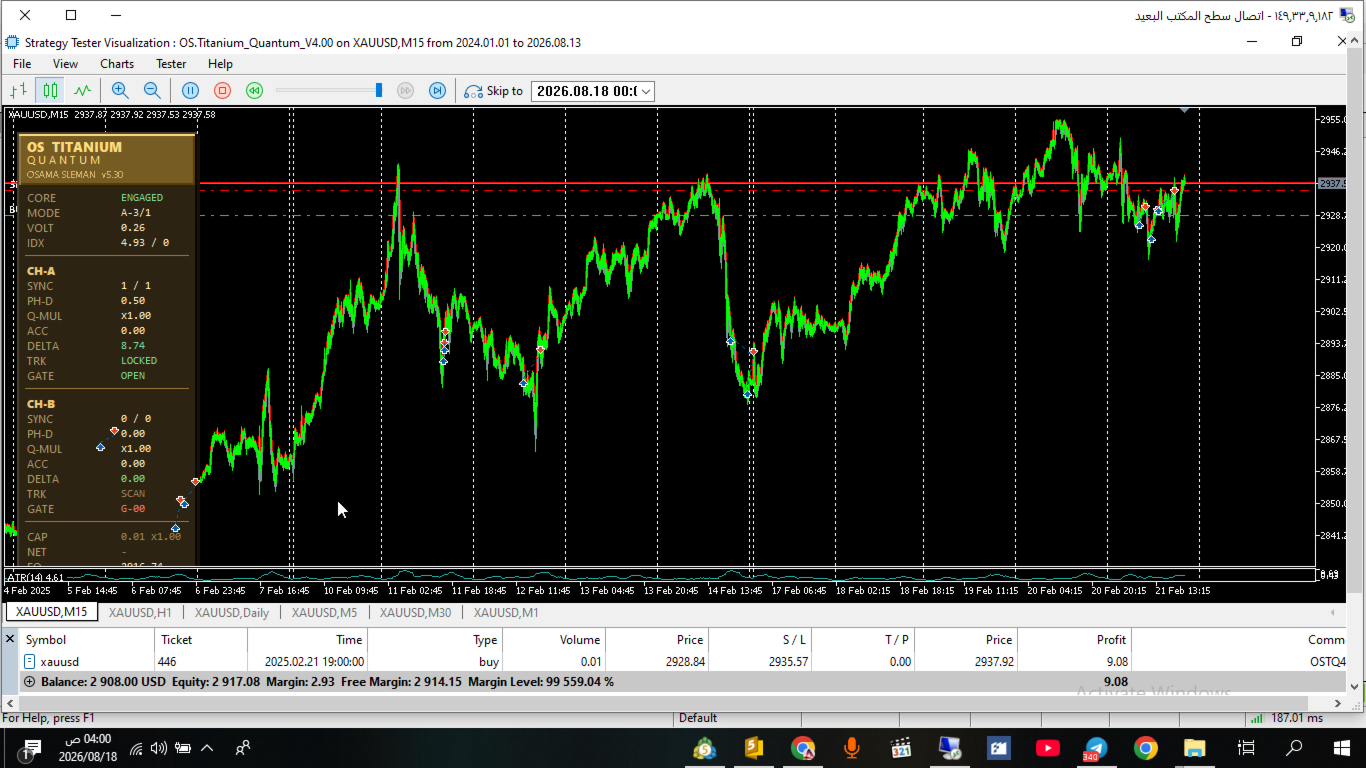
Task: Open the Remote Desktop taskbar icon
Action: click(x=949, y=748)
